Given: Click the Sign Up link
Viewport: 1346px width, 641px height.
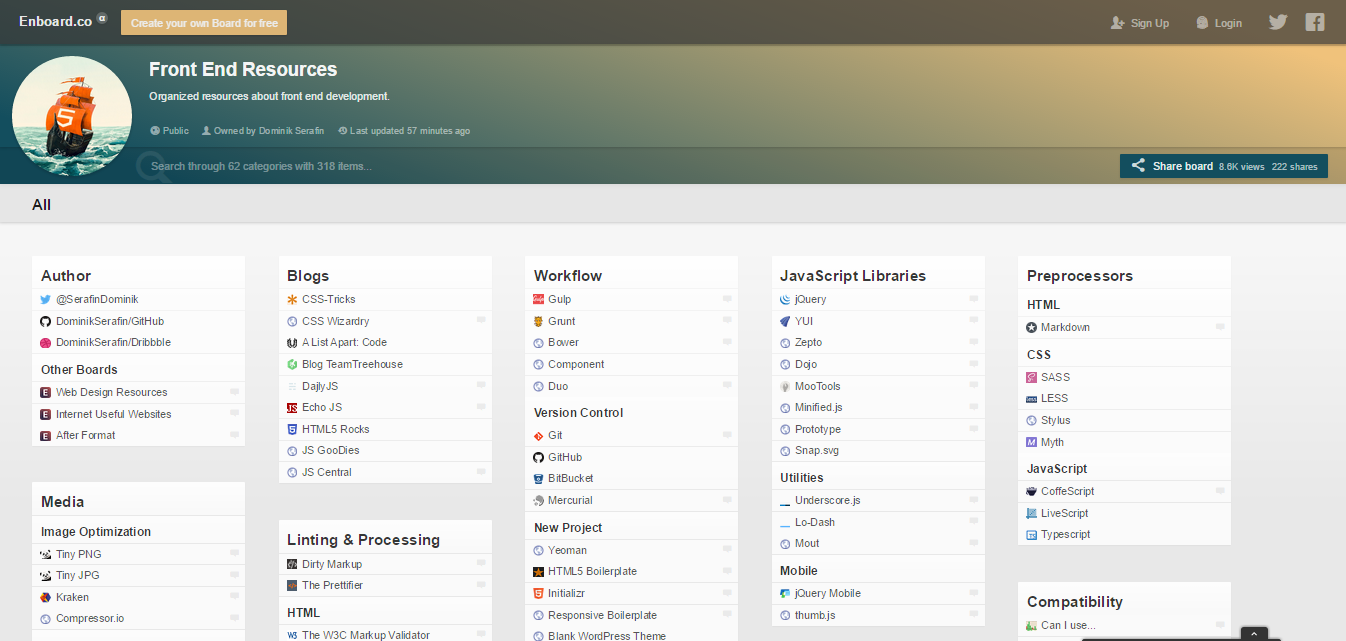Looking at the screenshot, I should (x=1140, y=23).
